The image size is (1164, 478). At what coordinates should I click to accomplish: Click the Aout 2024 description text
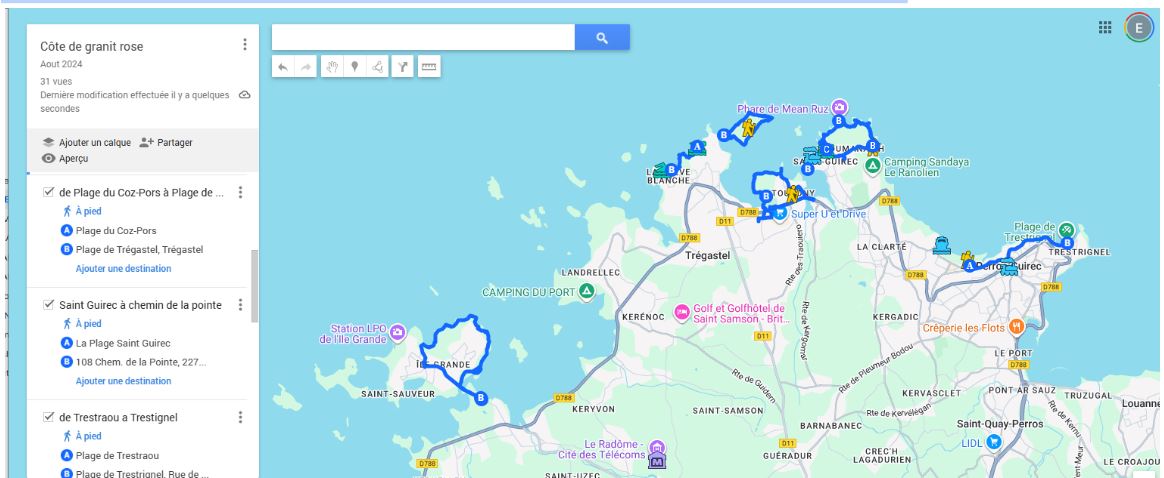pos(62,65)
